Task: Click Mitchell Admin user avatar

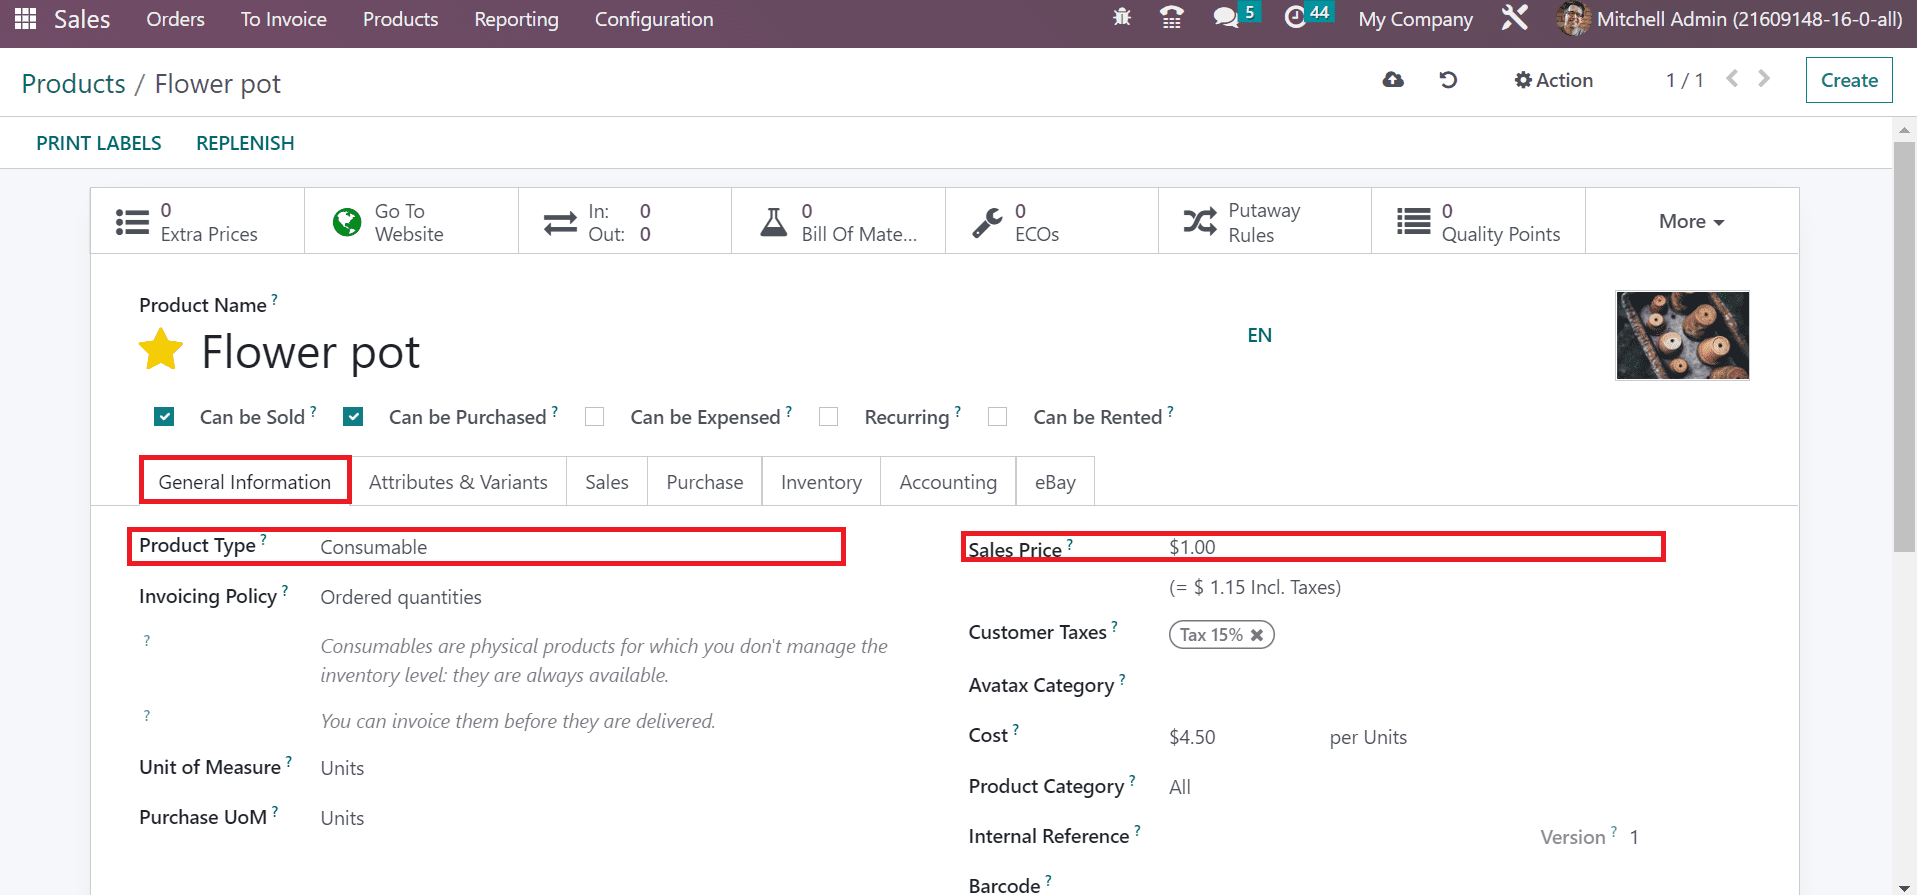Action: (1573, 19)
